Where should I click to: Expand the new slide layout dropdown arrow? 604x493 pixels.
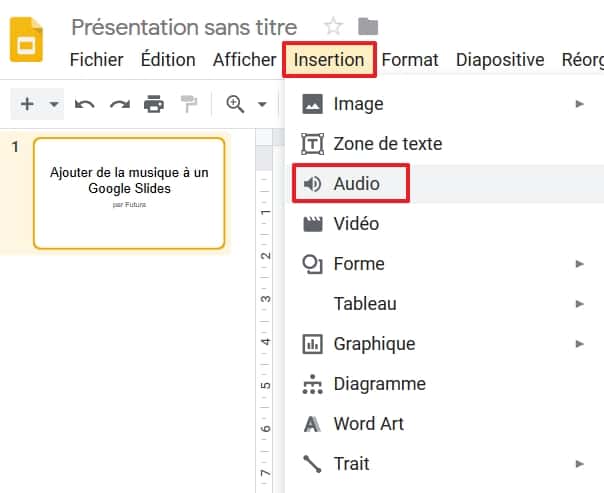click(x=54, y=104)
